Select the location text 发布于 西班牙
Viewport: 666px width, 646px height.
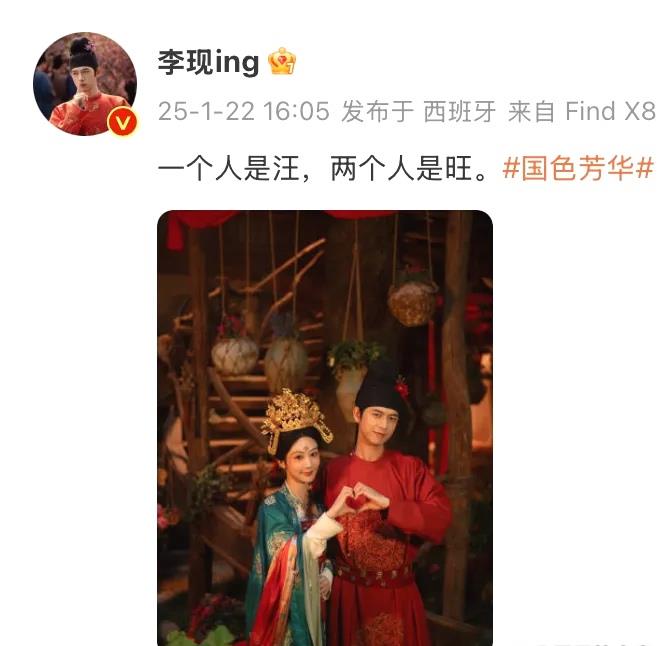418,111
